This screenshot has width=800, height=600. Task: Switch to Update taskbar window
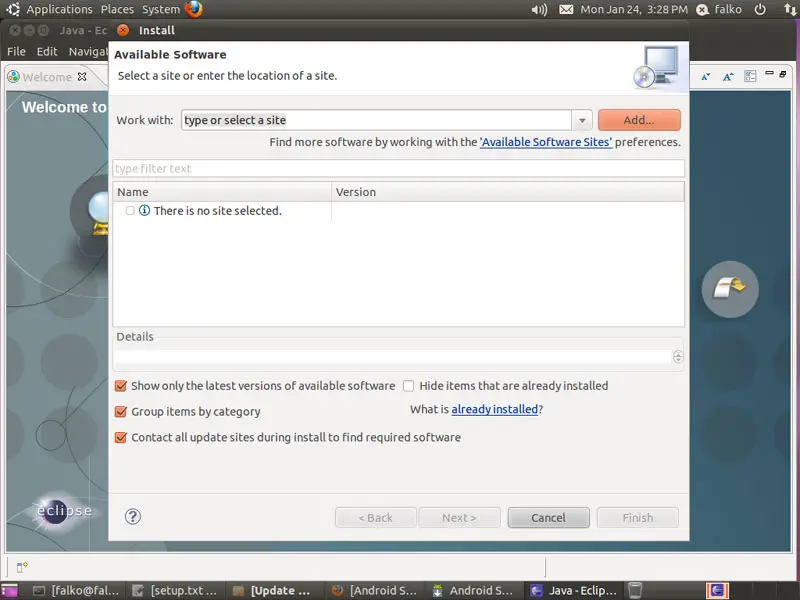point(273,590)
